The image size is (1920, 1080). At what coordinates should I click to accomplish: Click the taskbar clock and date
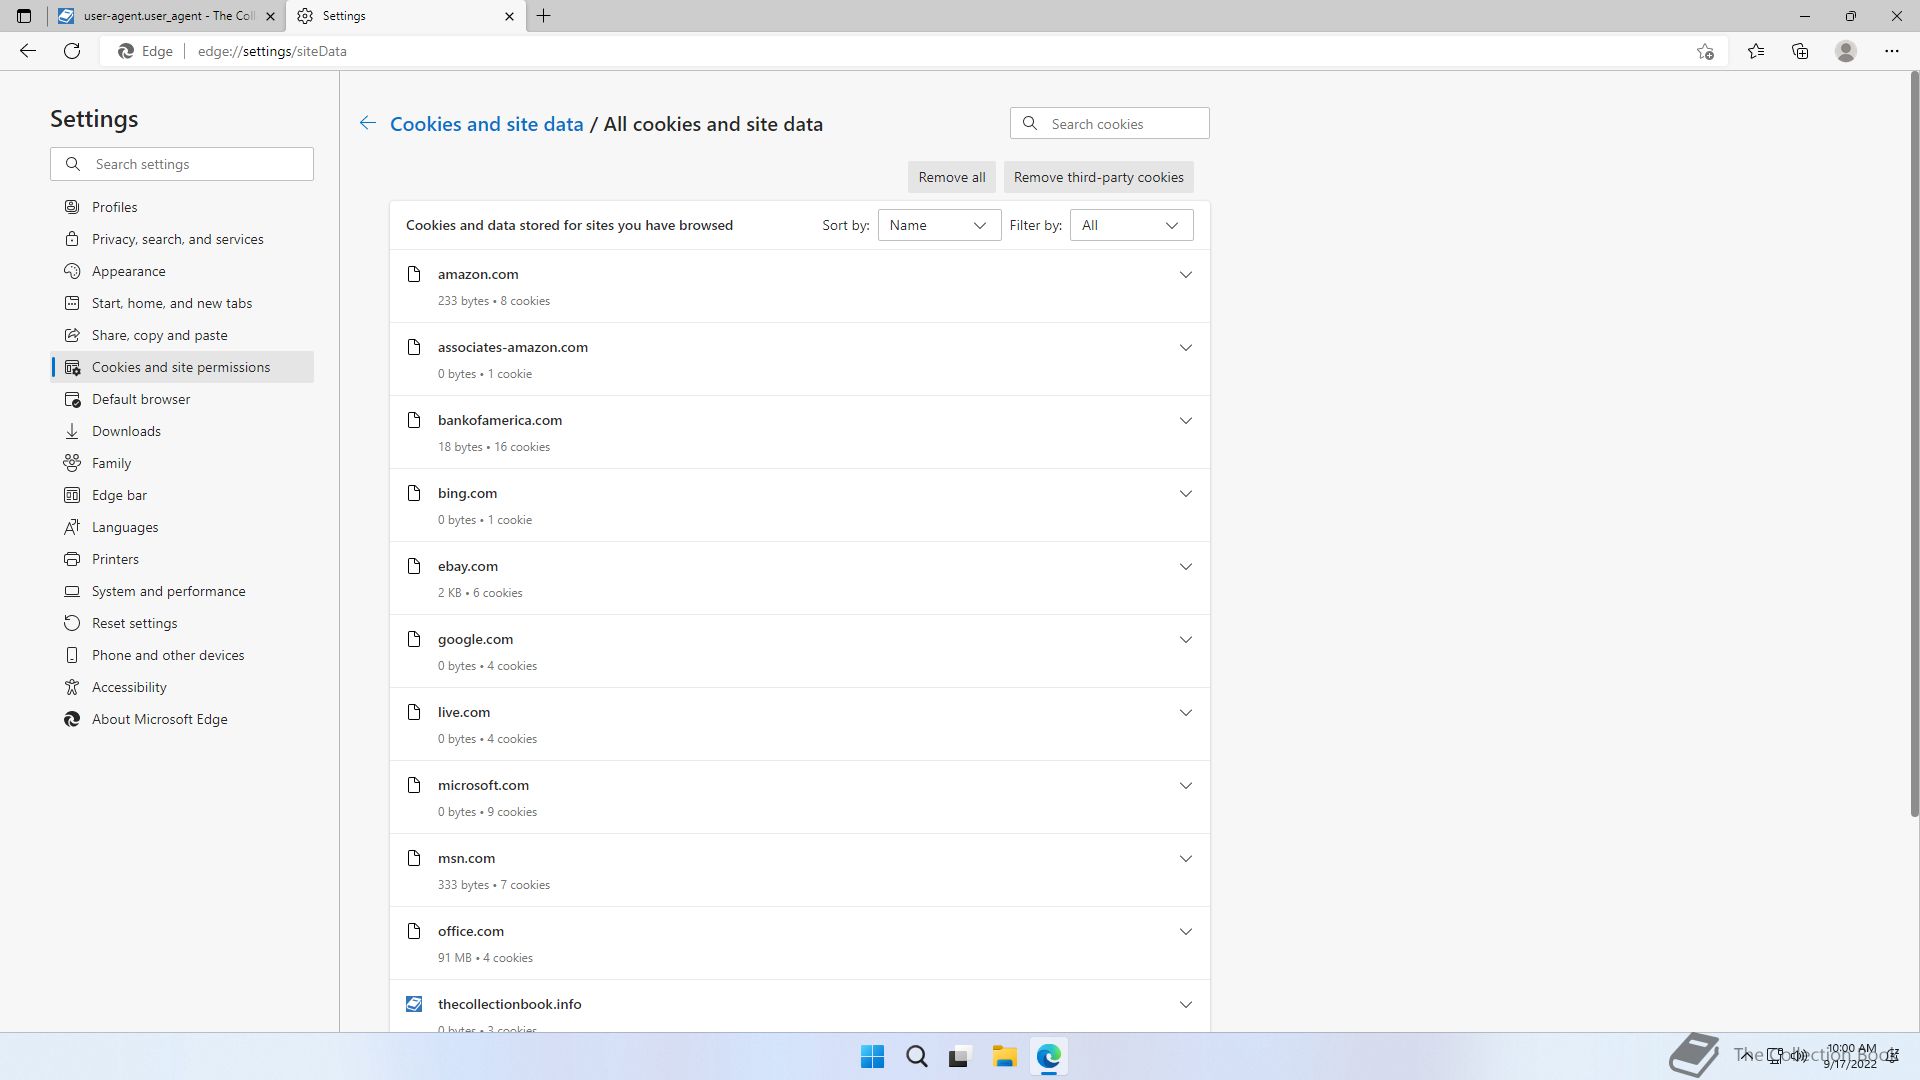click(x=1850, y=1056)
